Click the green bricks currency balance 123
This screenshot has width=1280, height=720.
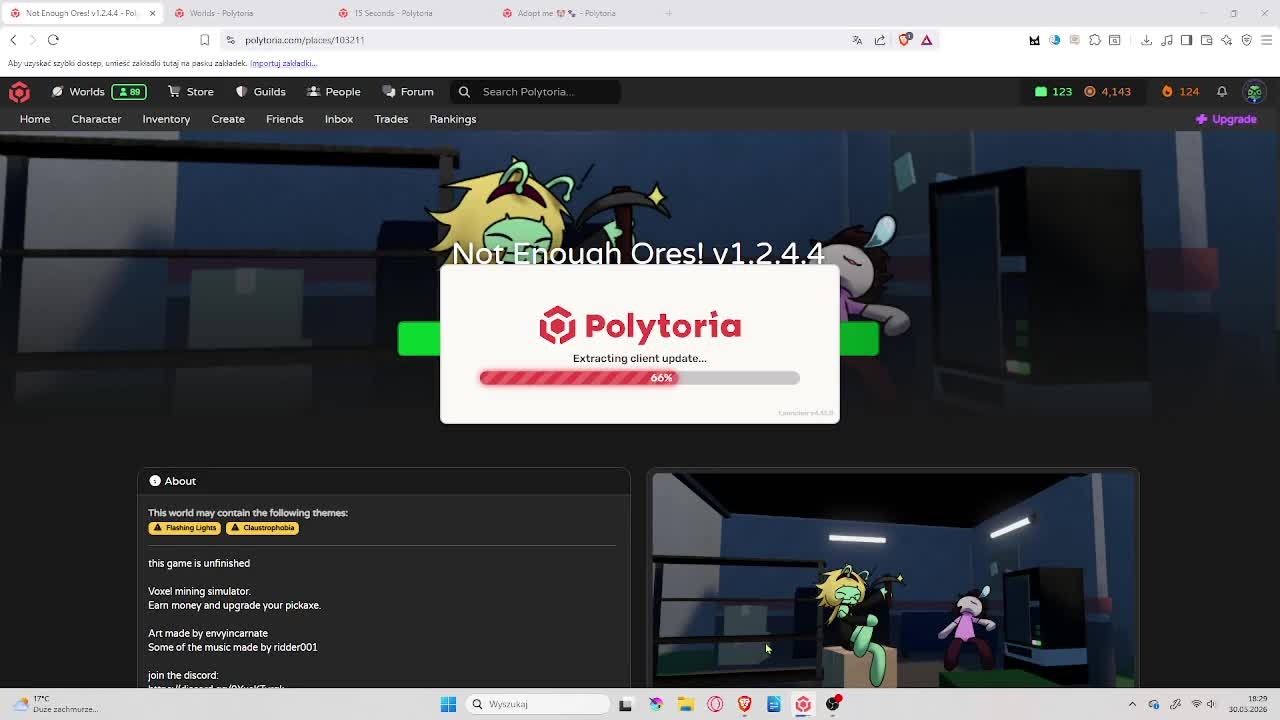click(x=1053, y=92)
